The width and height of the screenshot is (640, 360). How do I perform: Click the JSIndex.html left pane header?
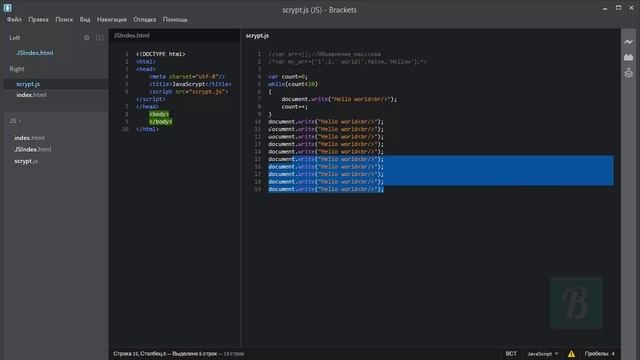(131, 36)
